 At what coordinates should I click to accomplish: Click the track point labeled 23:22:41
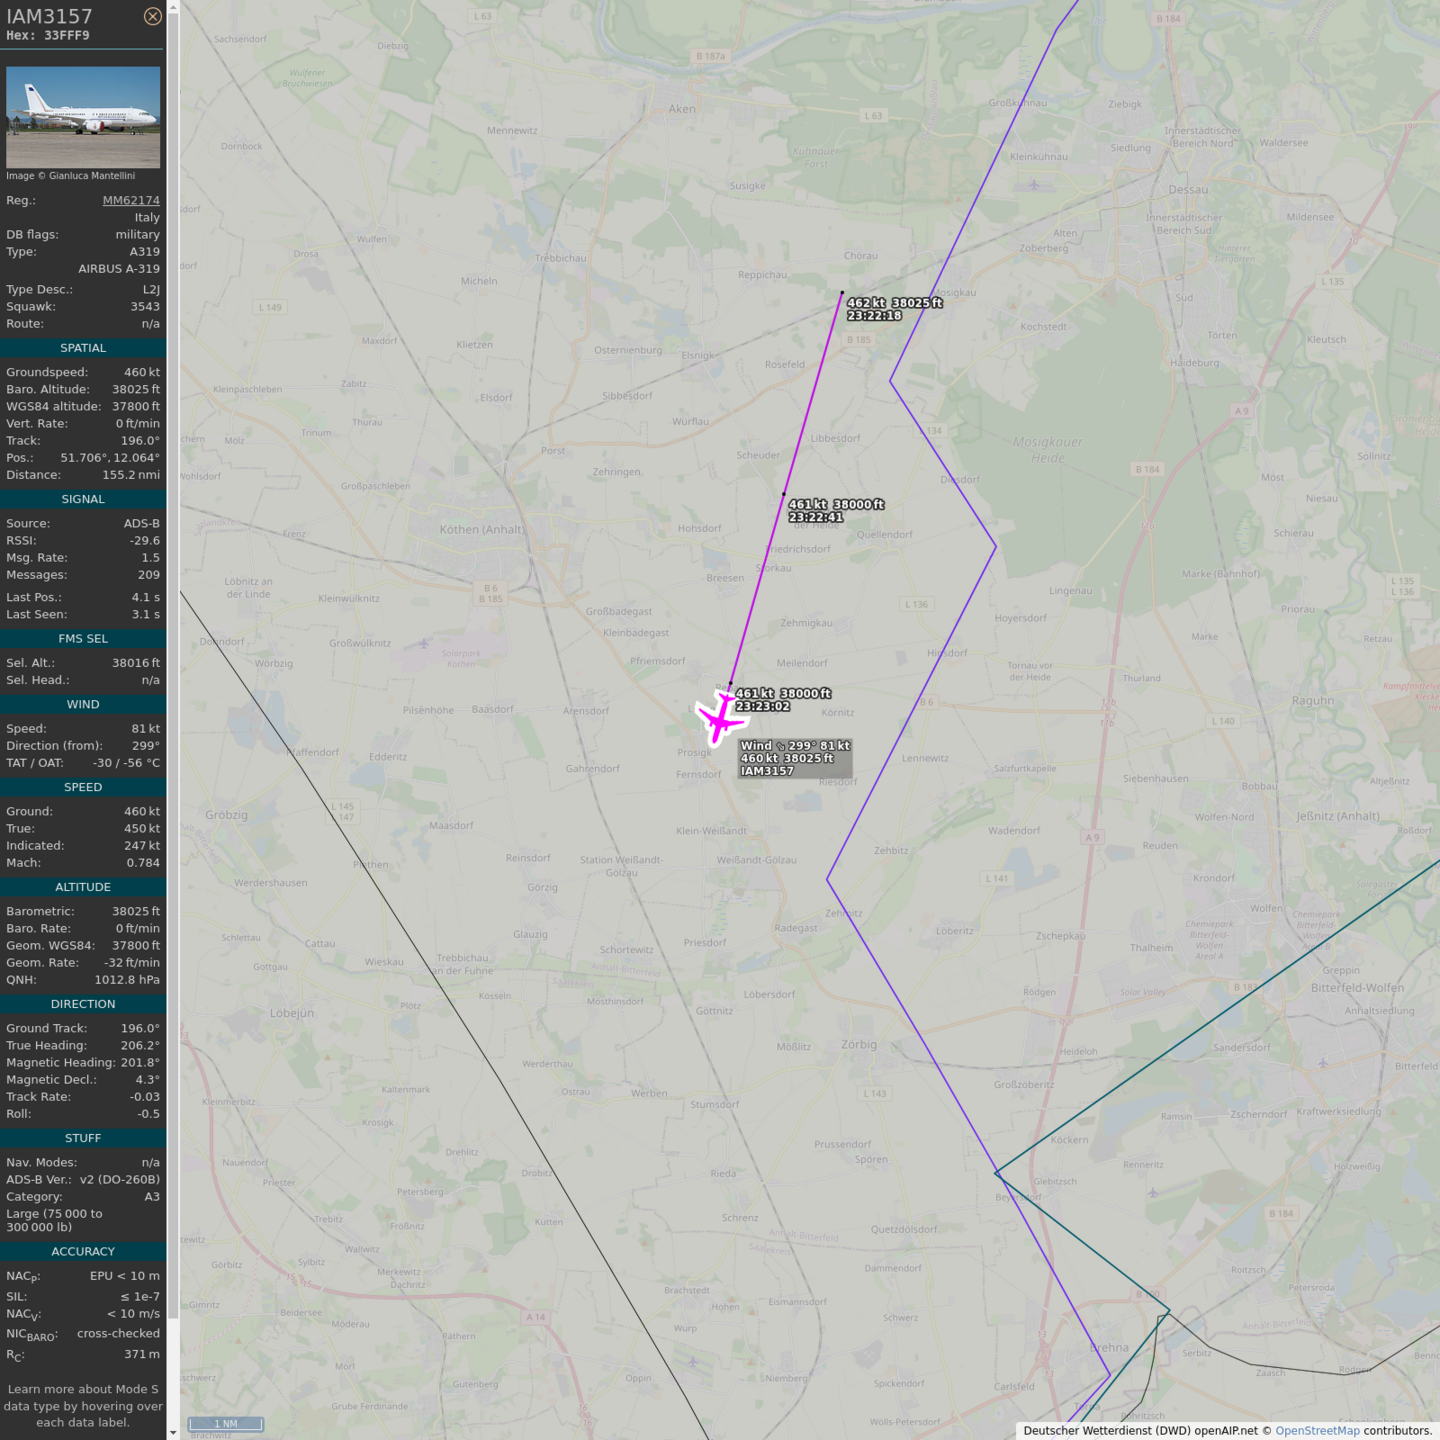(783, 494)
